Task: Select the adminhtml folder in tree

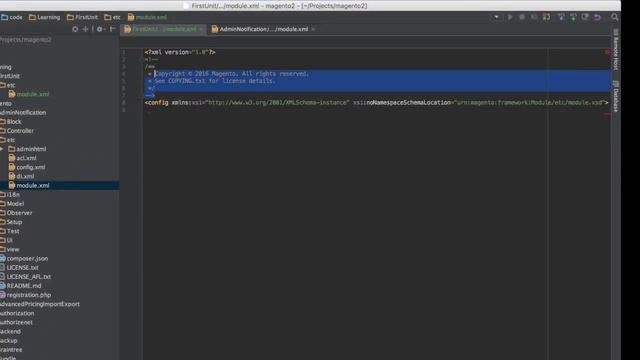Action: pos(27,149)
